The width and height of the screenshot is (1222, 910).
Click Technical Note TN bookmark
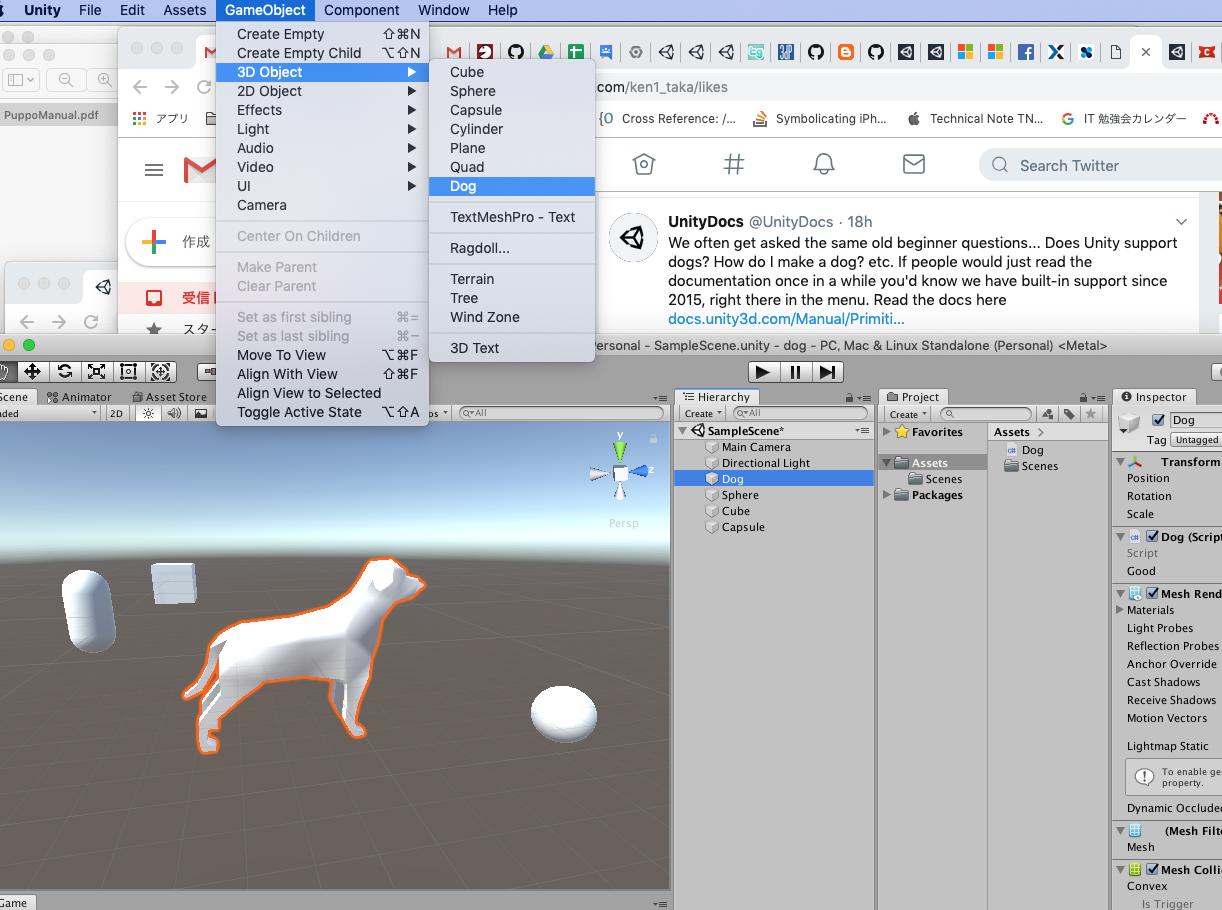pyautogui.click(x=975, y=118)
